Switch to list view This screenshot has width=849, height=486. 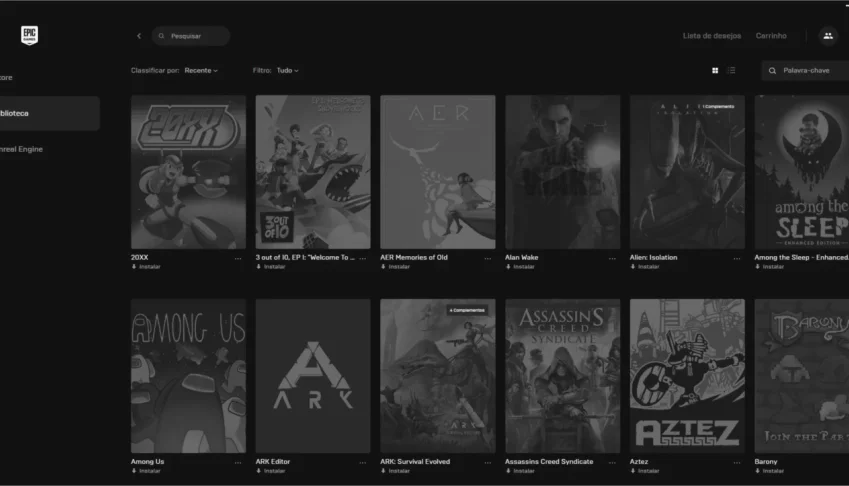pyautogui.click(x=732, y=70)
